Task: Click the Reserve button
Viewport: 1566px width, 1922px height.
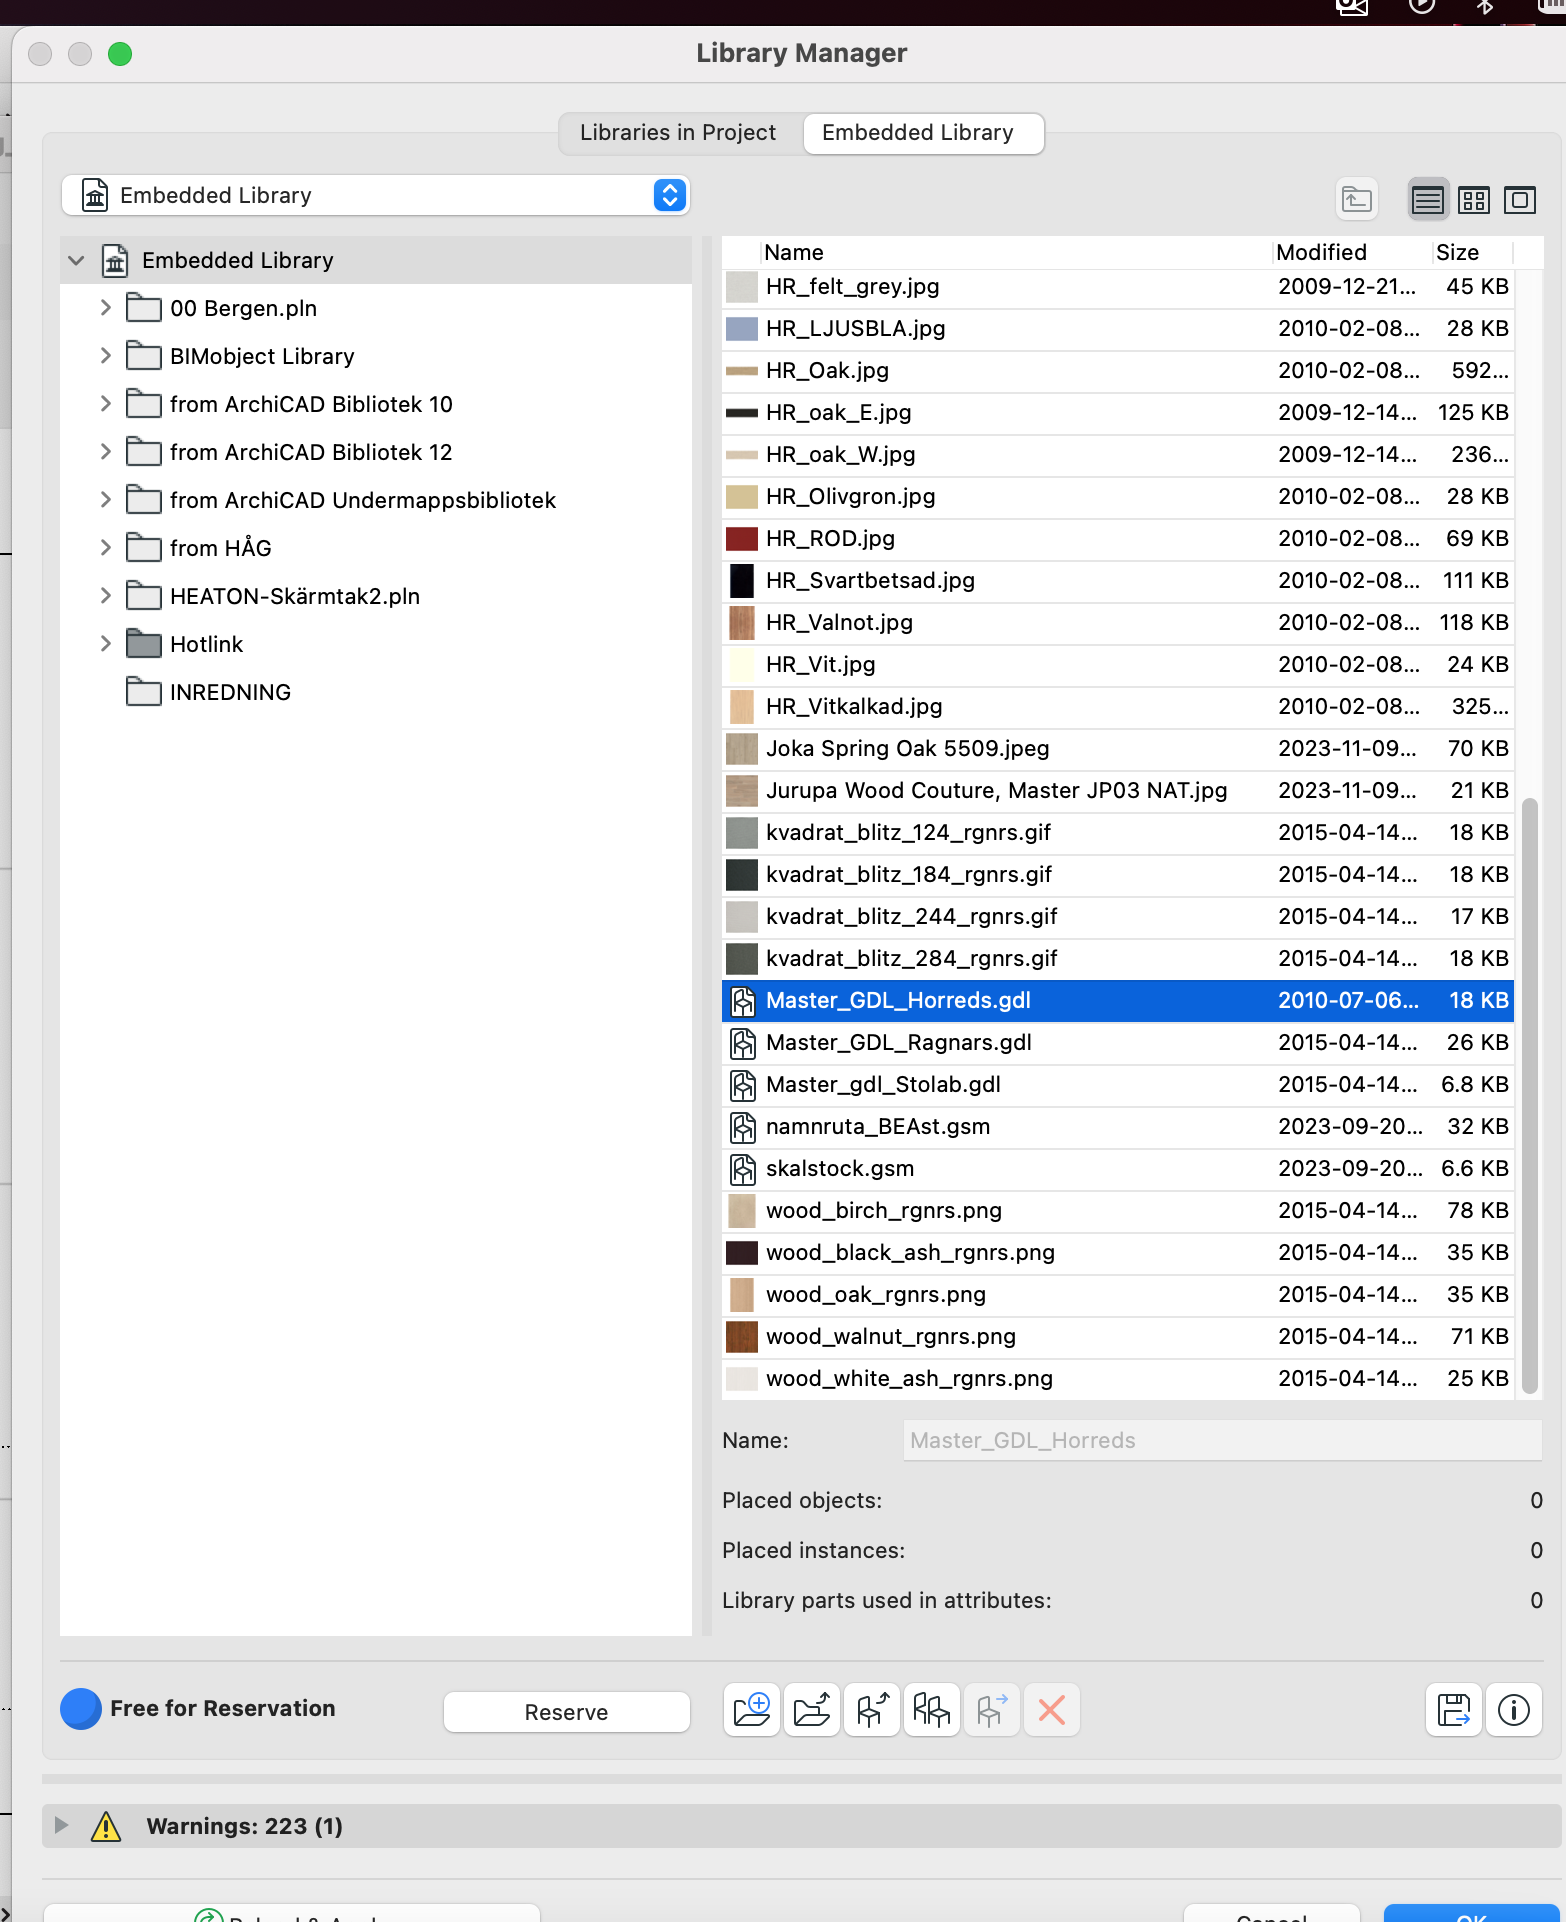Action: tap(566, 1712)
